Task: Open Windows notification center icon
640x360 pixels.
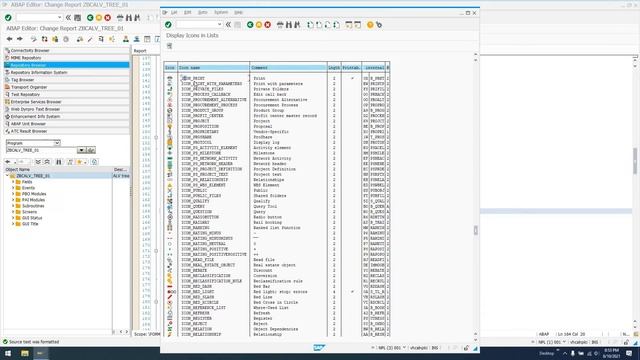Action: [x=629, y=353]
